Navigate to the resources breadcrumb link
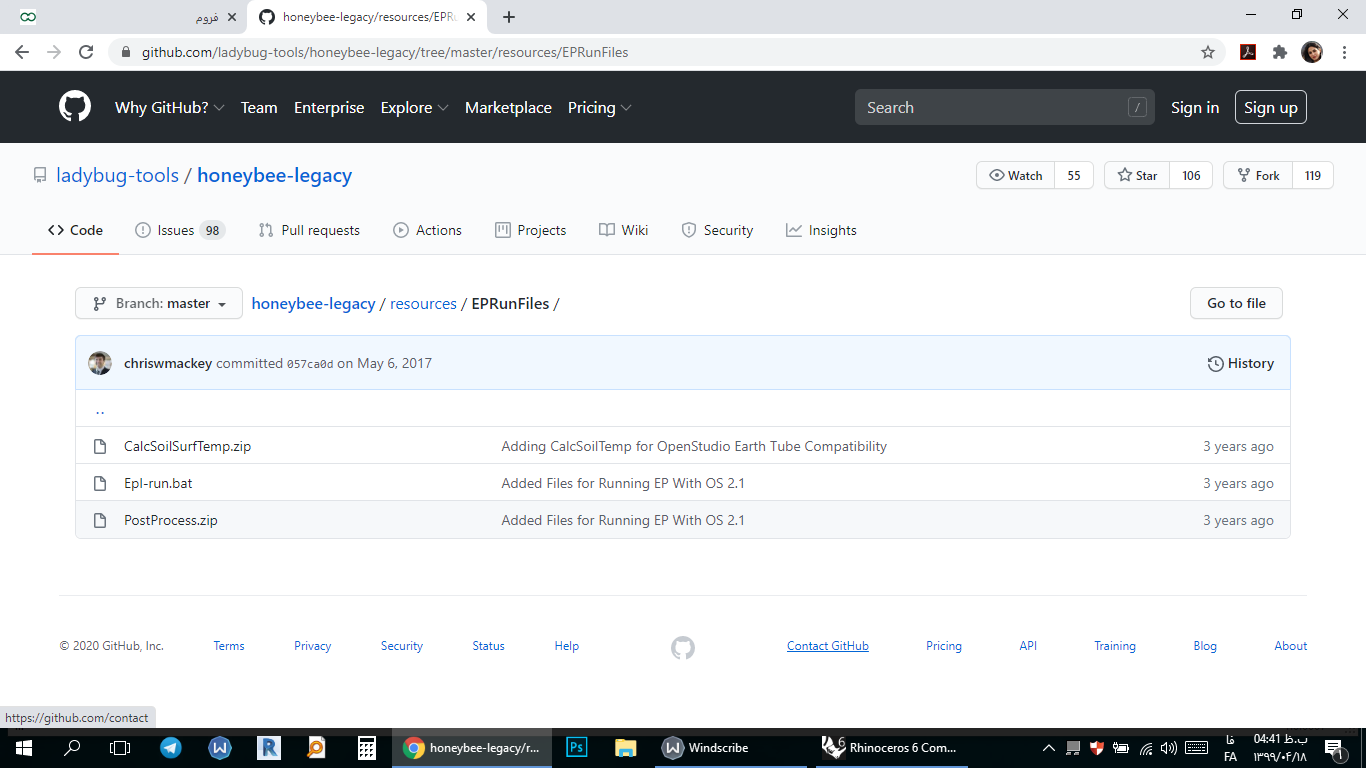 point(423,303)
